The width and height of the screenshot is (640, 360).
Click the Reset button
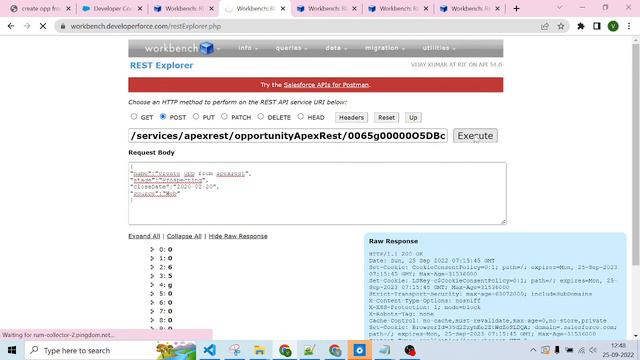386,118
